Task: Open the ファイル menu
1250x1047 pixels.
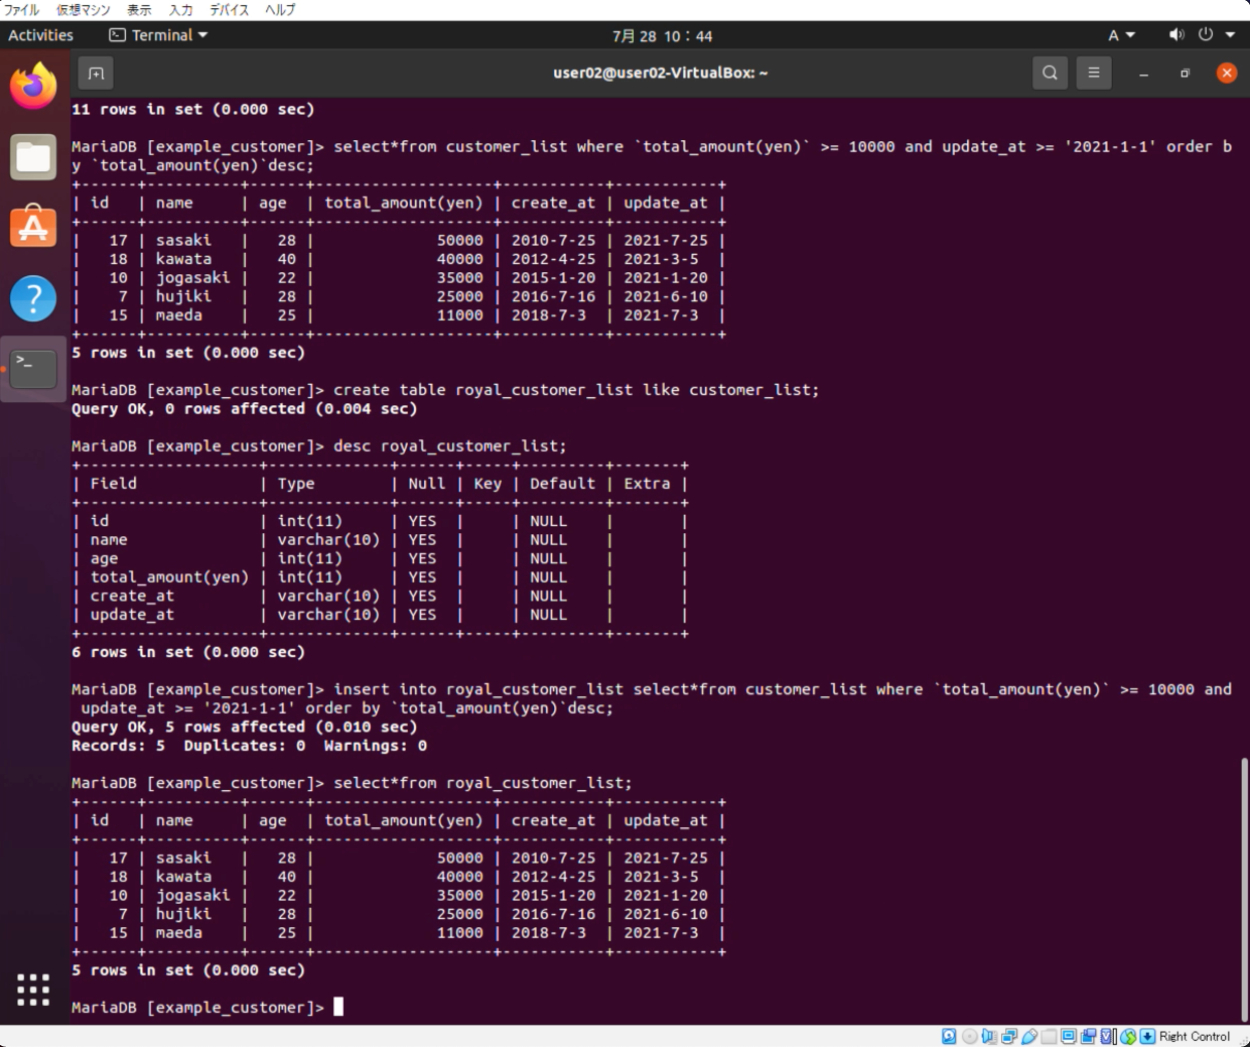Action: (22, 9)
